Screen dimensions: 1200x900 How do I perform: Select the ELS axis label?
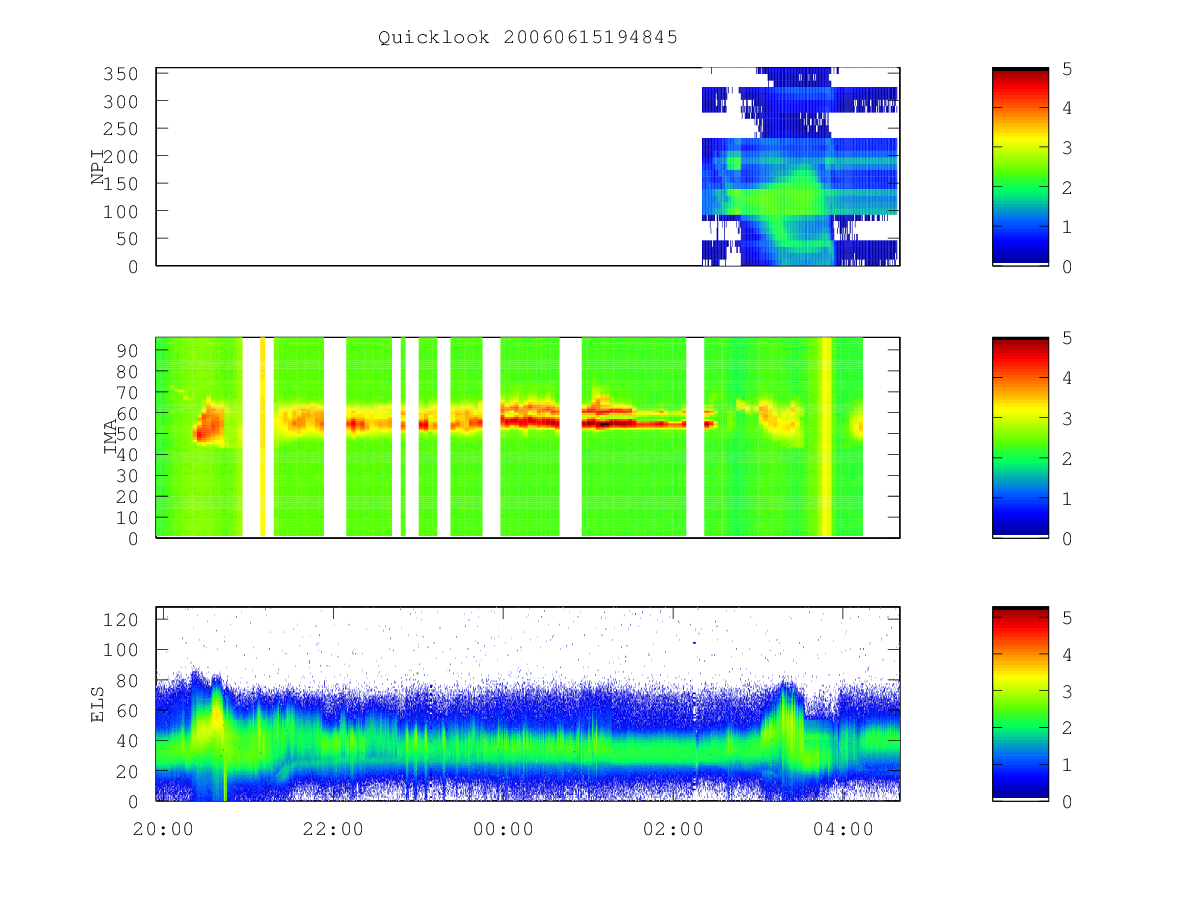pos(99,704)
